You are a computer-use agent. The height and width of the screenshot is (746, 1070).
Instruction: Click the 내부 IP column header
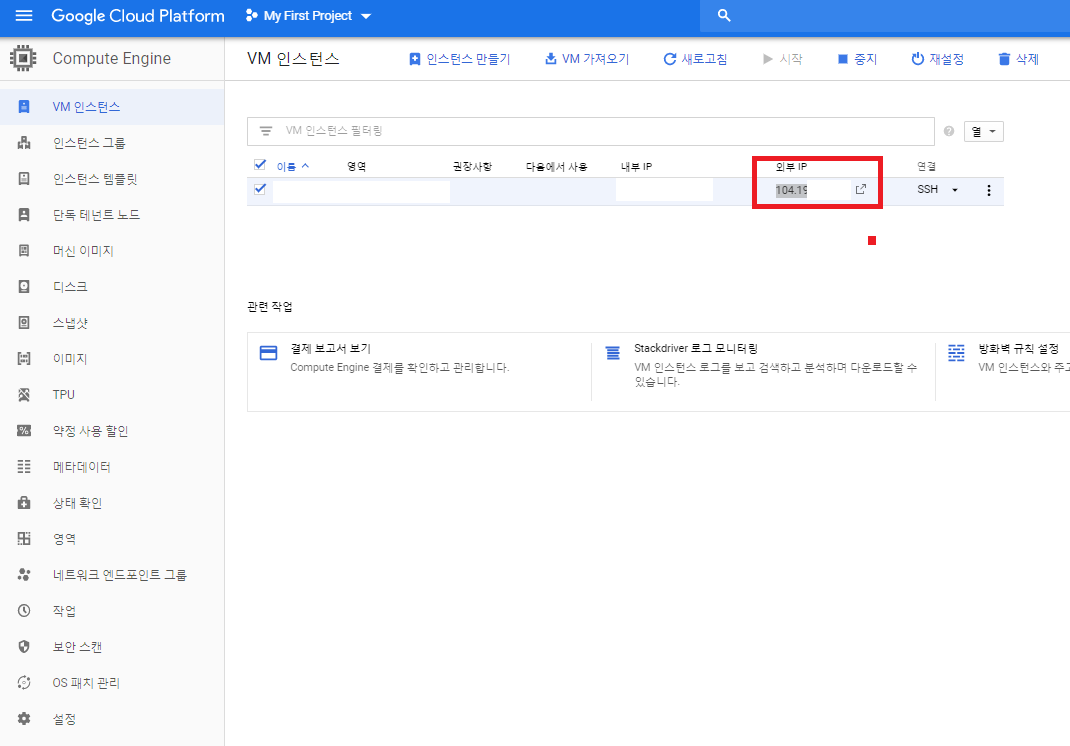[x=636, y=167]
